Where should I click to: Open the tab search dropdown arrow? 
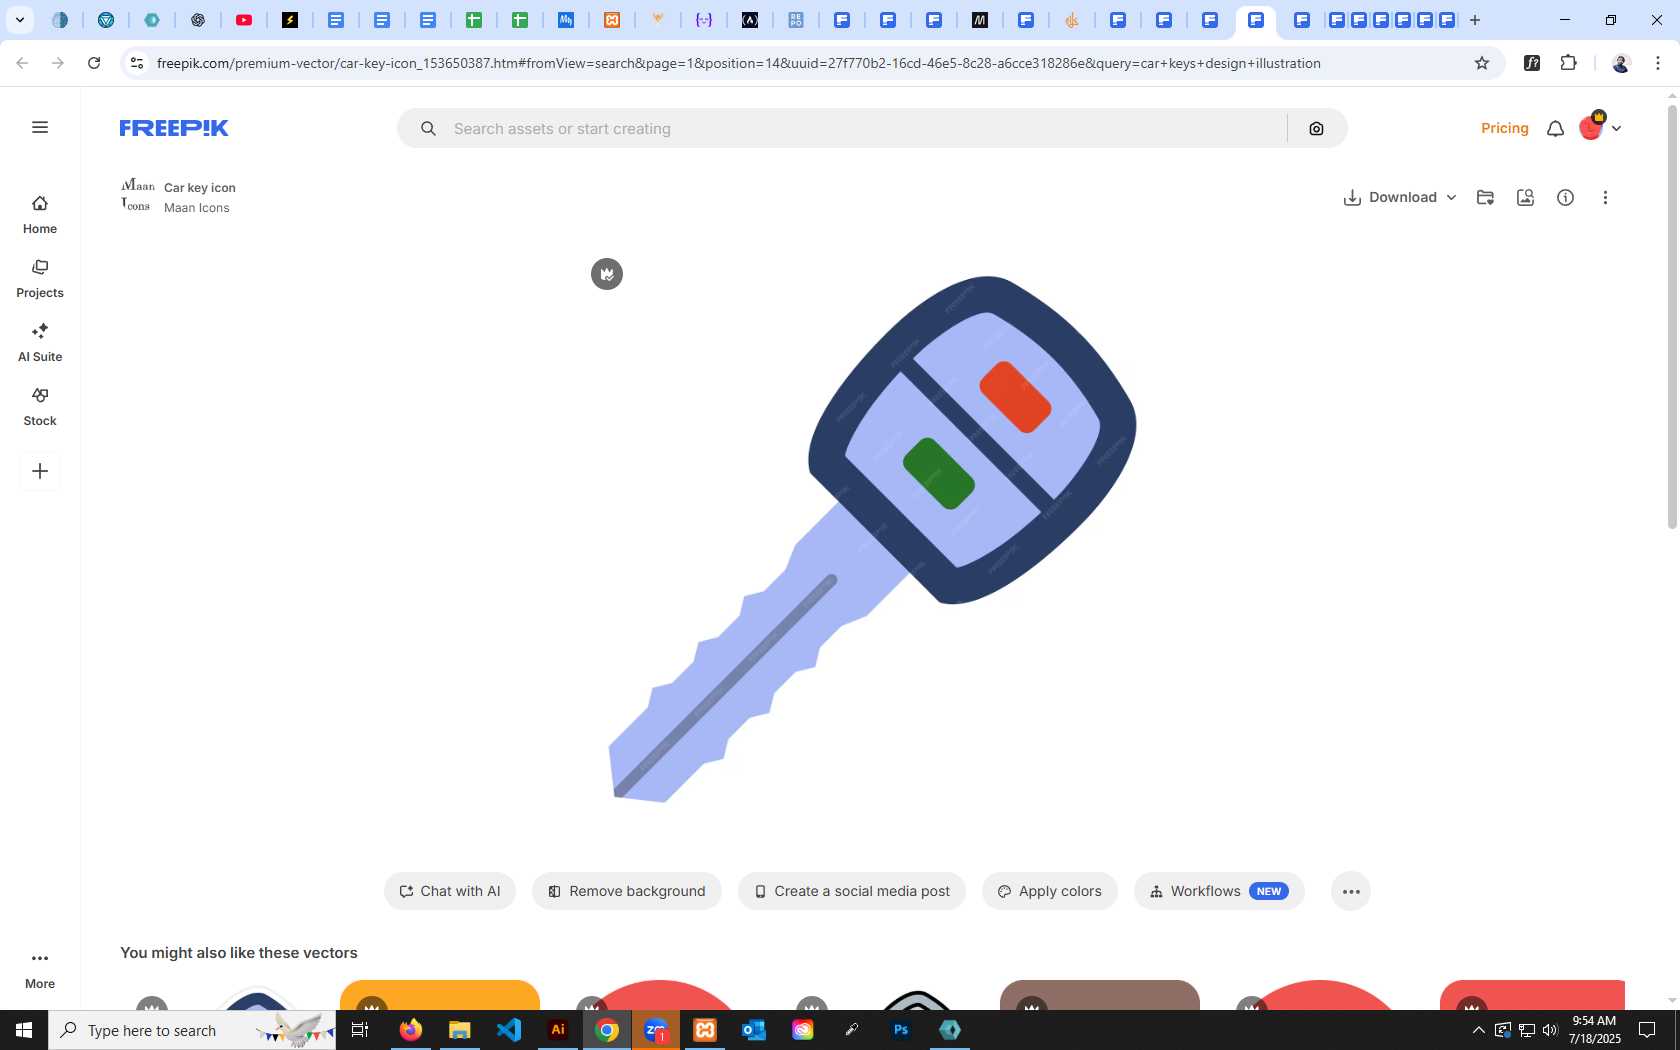click(x=19, y=20)
